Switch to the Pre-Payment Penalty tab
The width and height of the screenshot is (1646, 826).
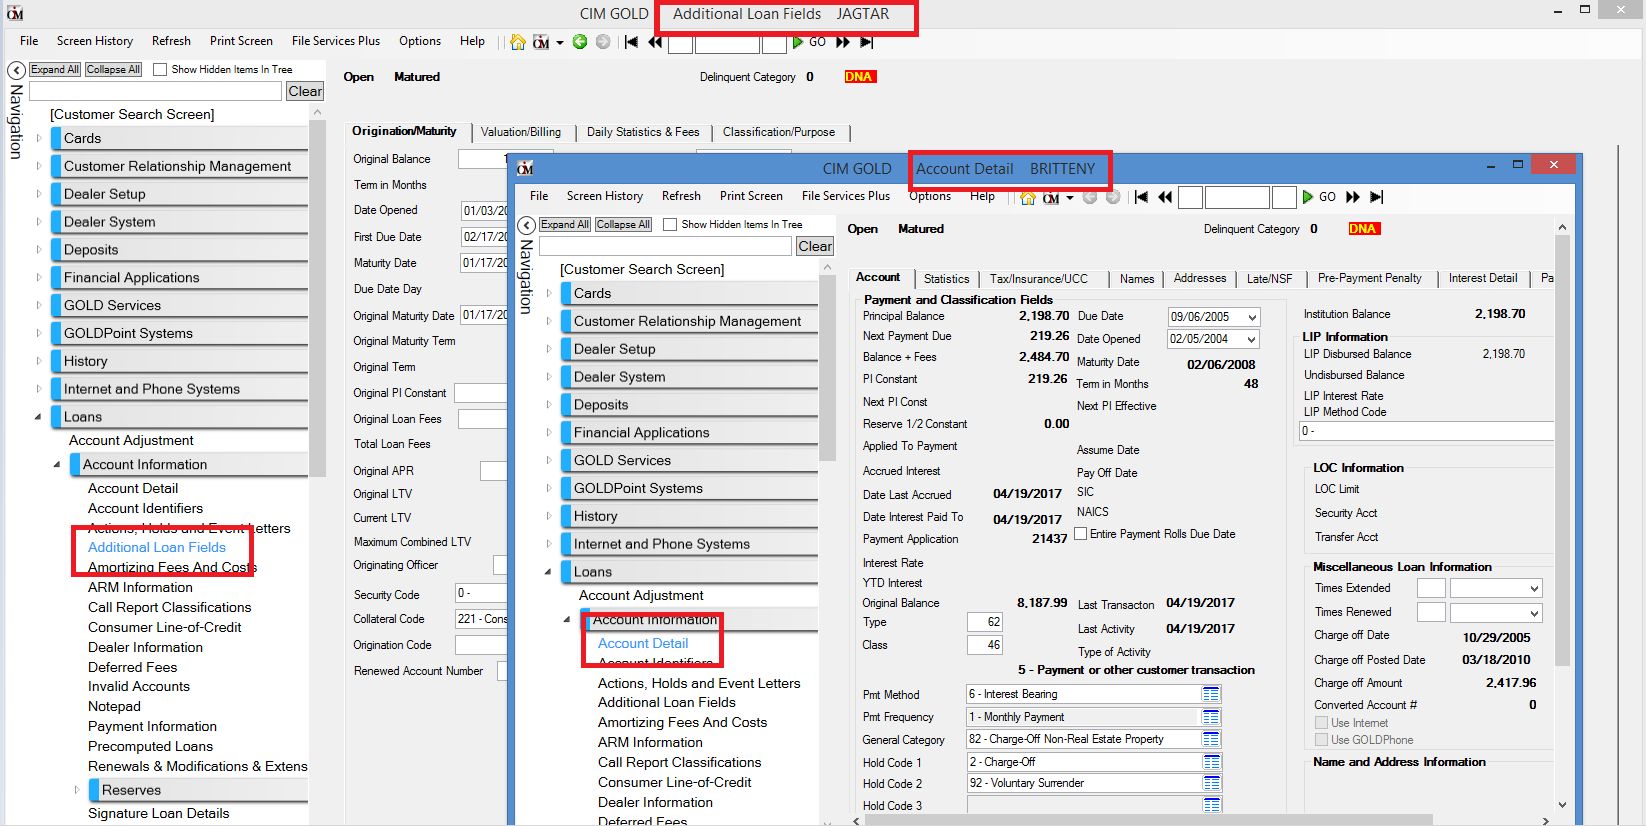(x=1370, y=278)
